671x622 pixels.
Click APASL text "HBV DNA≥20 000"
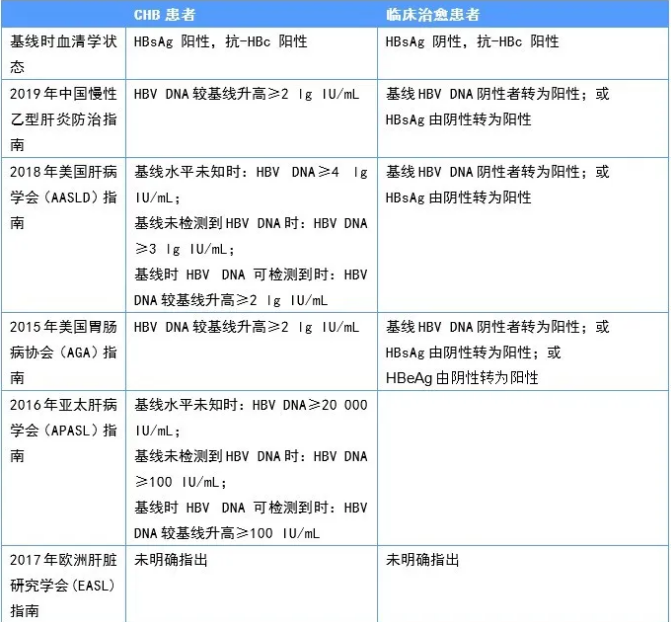(310, 405)
